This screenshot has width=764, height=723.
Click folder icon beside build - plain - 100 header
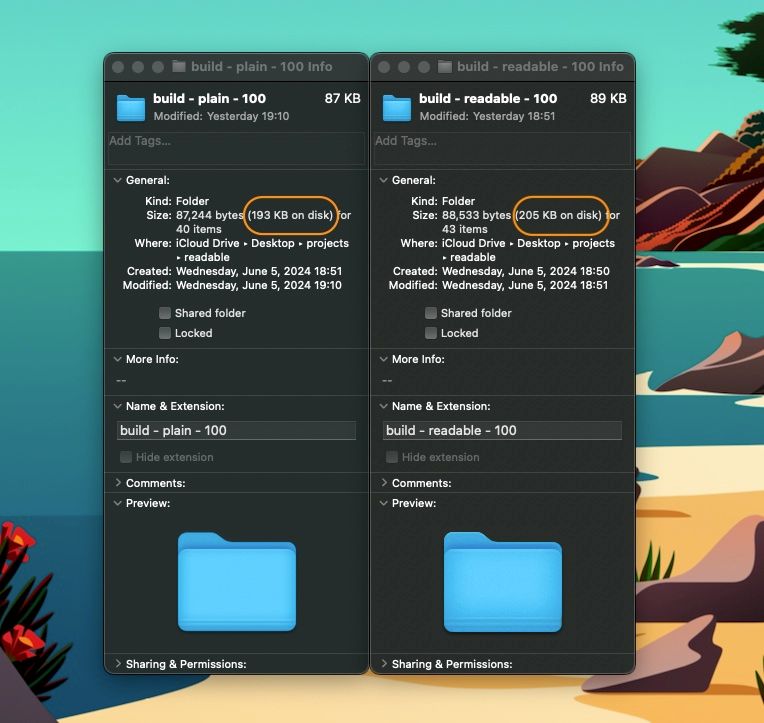[131, 107]
